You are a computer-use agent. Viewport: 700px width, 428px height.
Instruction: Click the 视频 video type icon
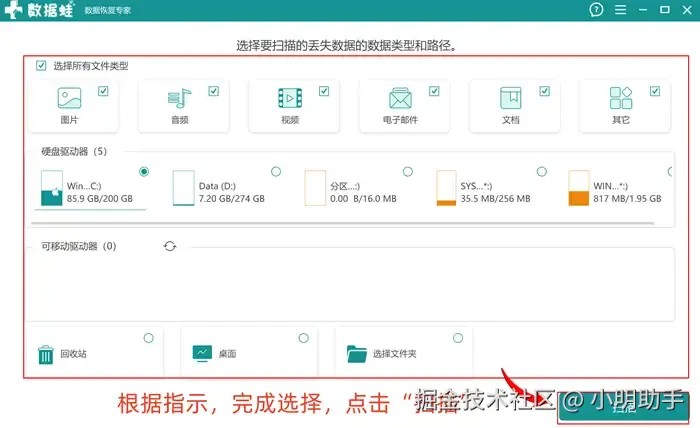coord(290,98)
